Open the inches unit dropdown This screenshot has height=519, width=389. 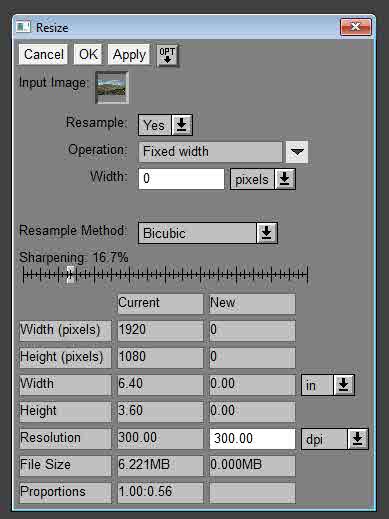(328, 385)
